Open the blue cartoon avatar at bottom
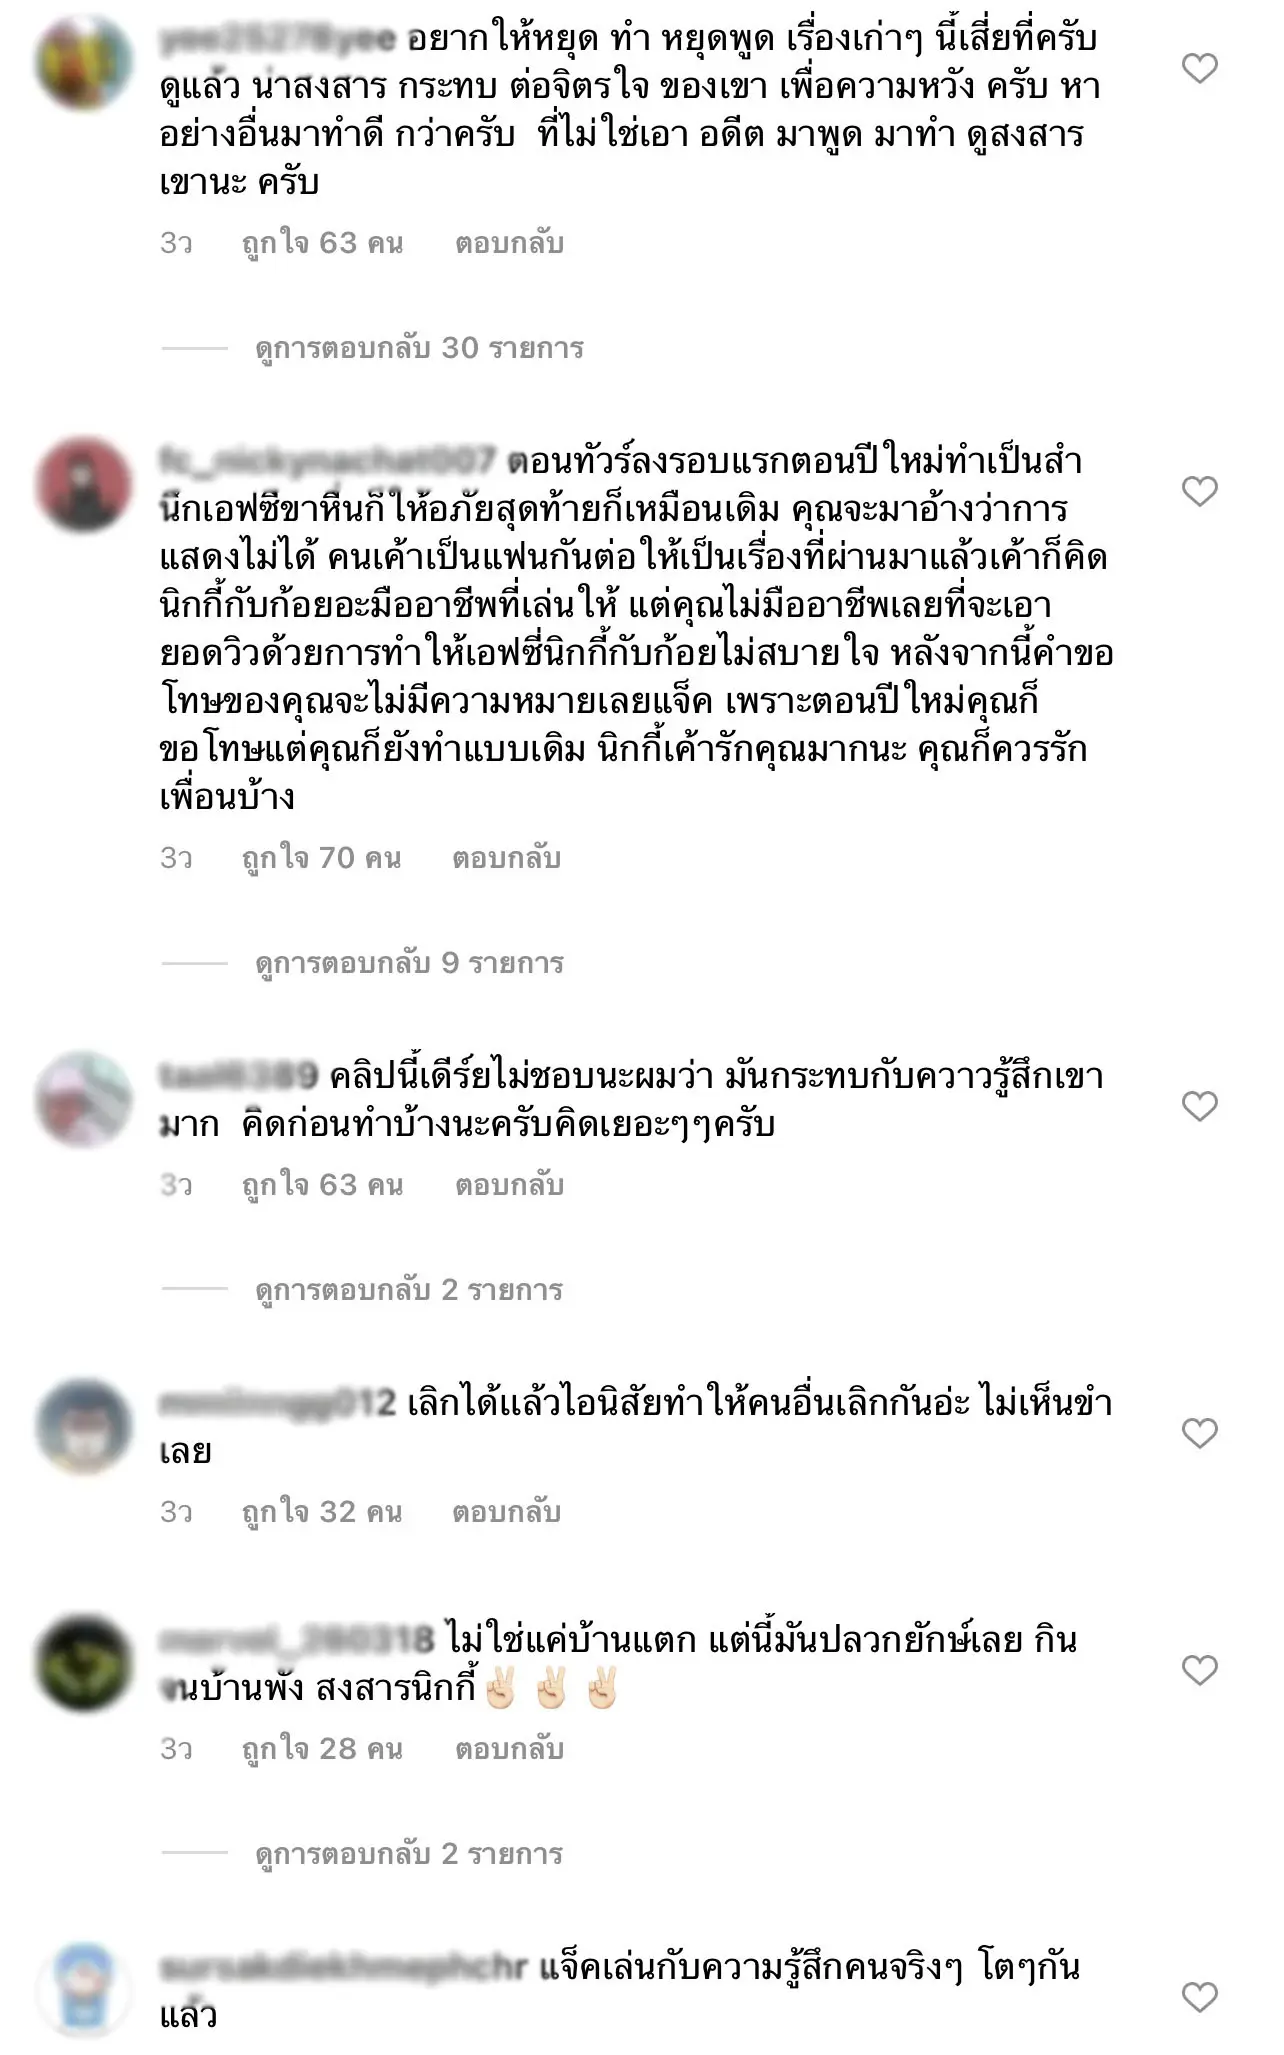This screenshot has height=2055, width=1284. coord(84,1991)
